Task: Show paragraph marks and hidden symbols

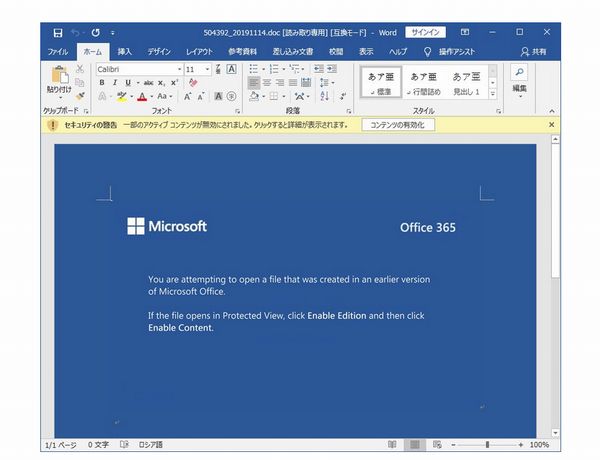Action: [343, 96]
